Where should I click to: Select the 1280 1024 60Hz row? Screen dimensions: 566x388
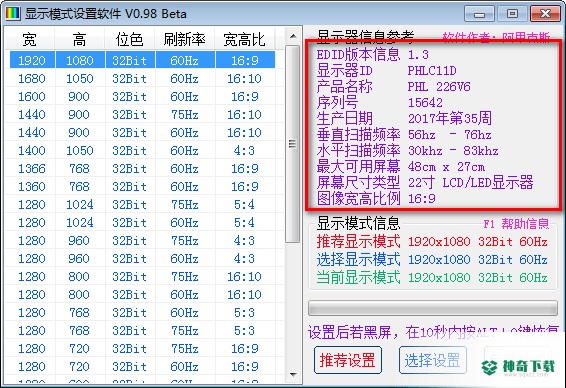(143, 222)
